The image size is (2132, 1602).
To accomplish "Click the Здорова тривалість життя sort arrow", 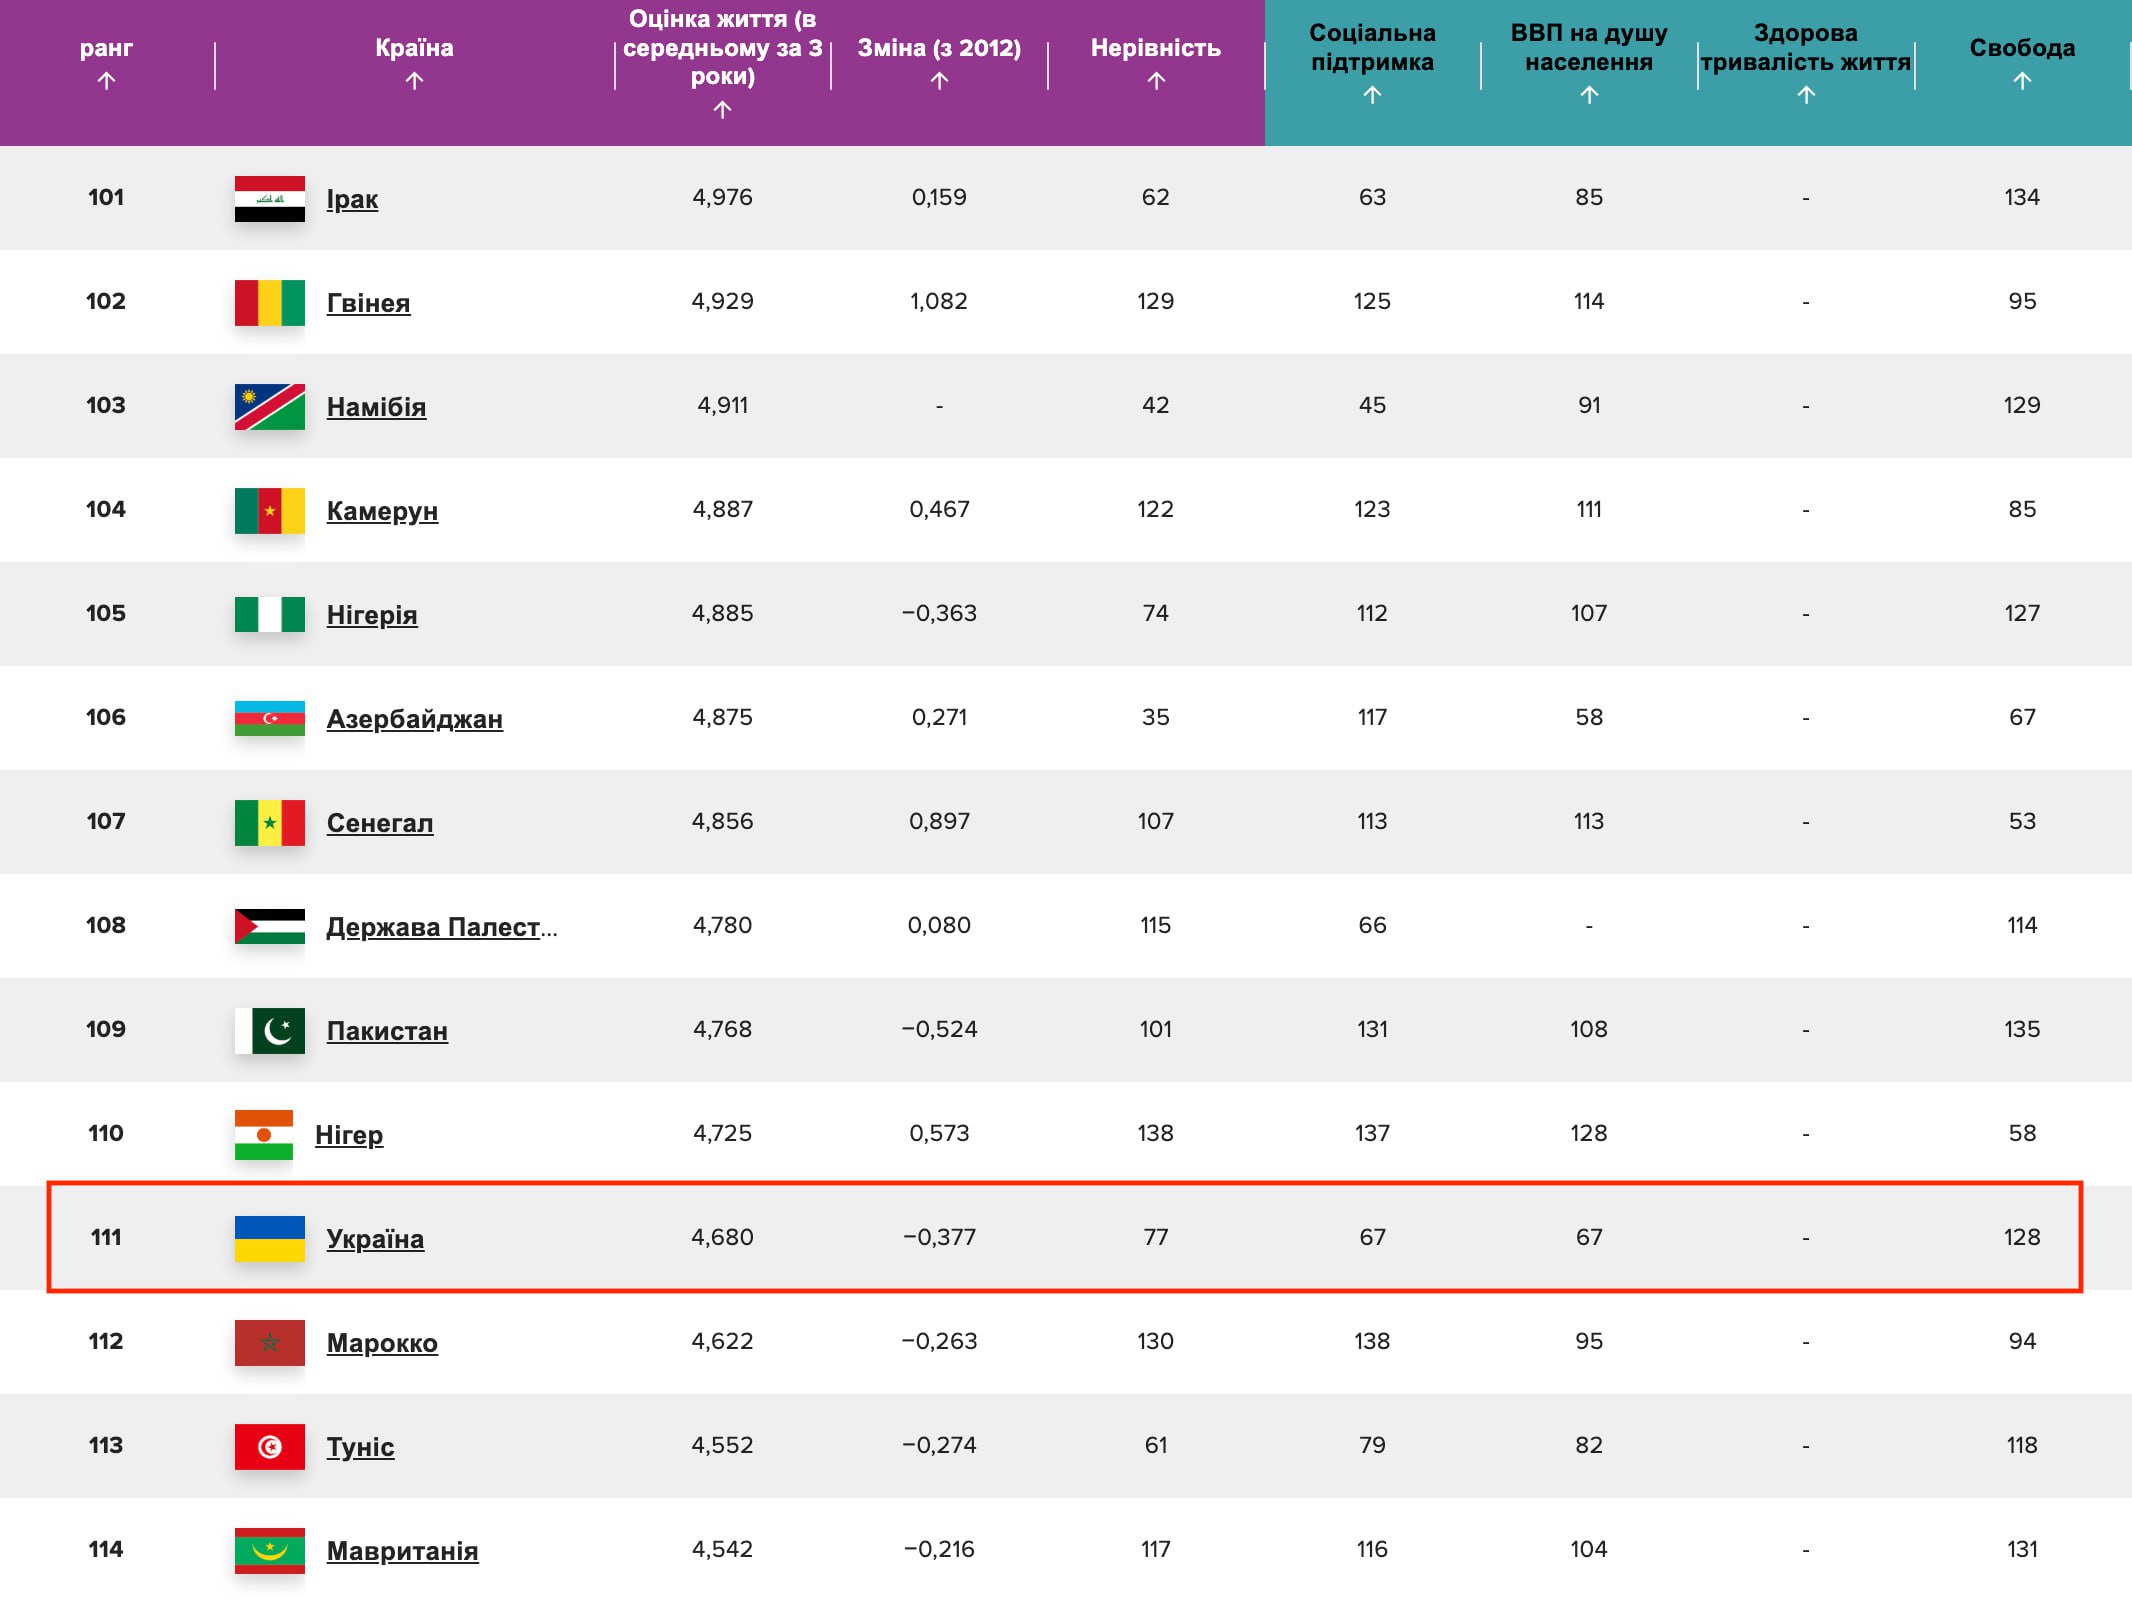I will tap(1806, 95).
